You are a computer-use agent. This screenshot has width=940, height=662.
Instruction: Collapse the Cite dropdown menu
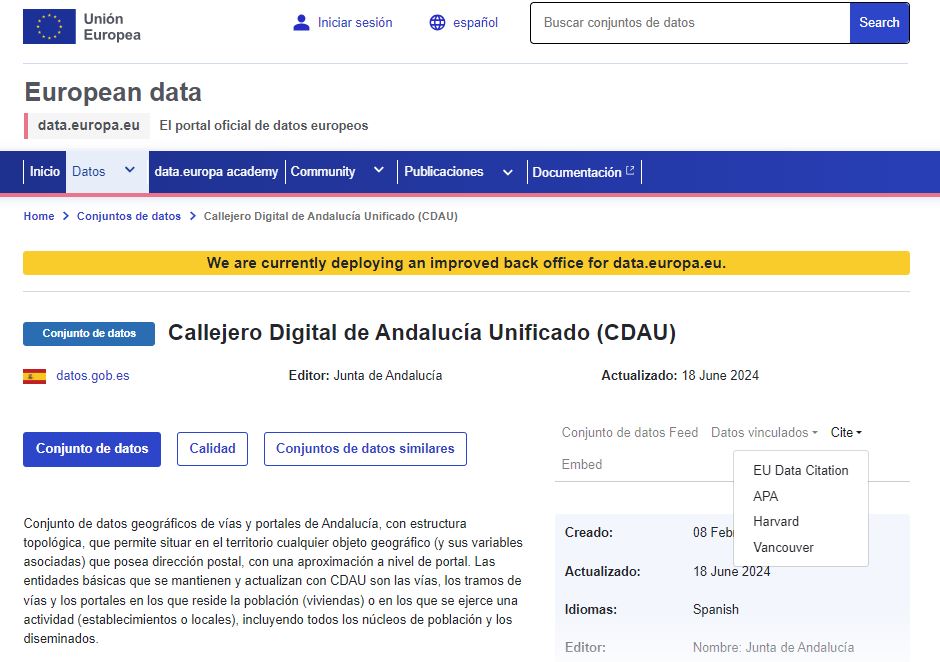tap(846, 433)
